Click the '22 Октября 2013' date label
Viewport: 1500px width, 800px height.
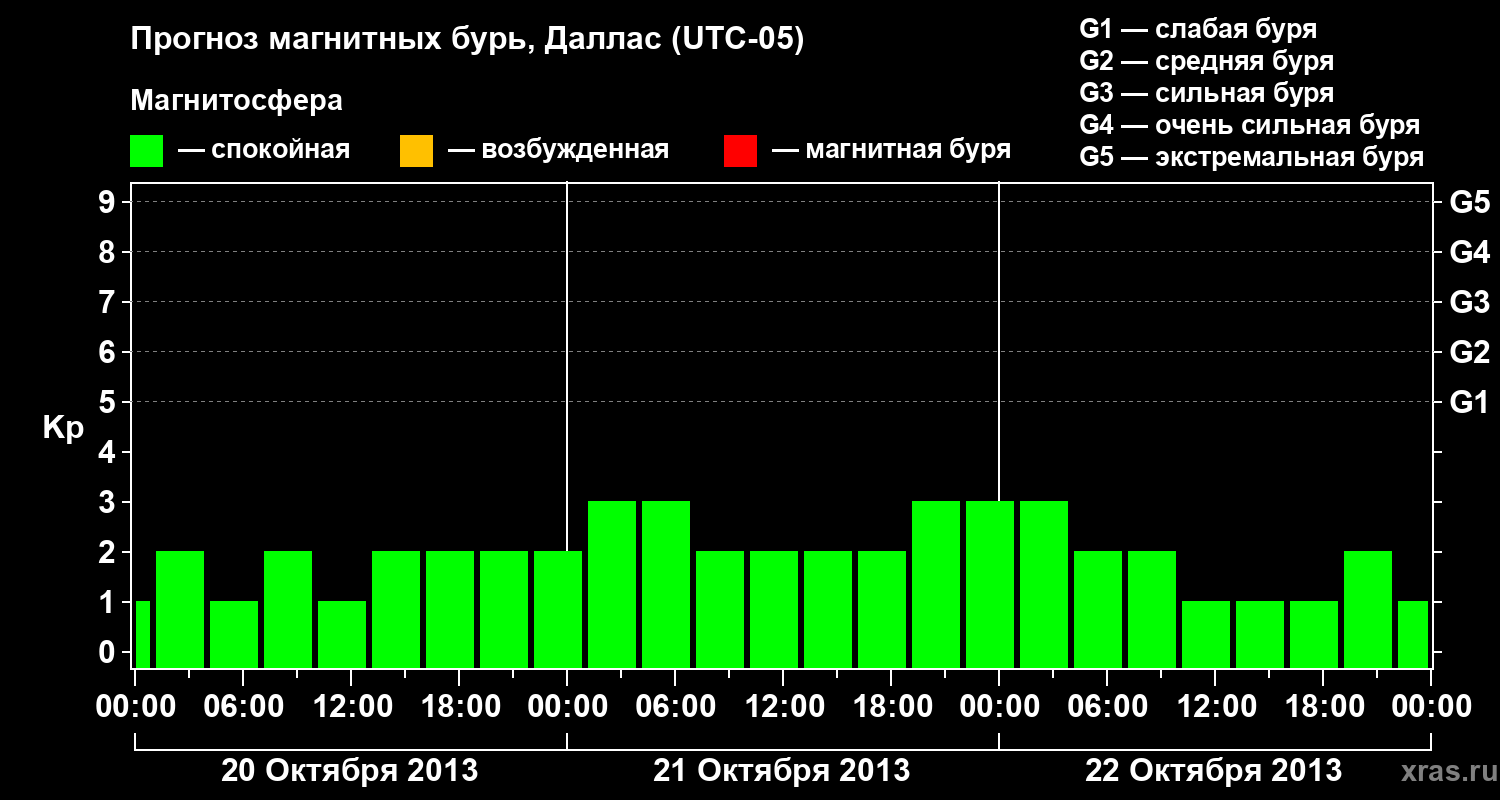pos(1213,771)
